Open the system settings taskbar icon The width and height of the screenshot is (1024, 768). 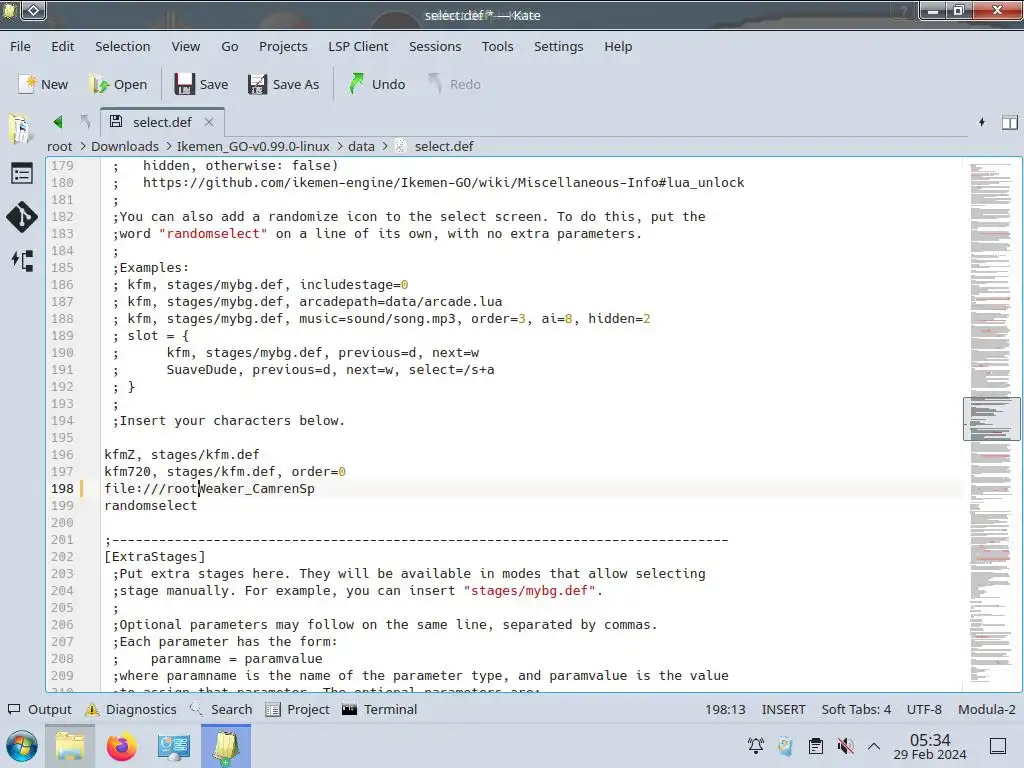174,746
